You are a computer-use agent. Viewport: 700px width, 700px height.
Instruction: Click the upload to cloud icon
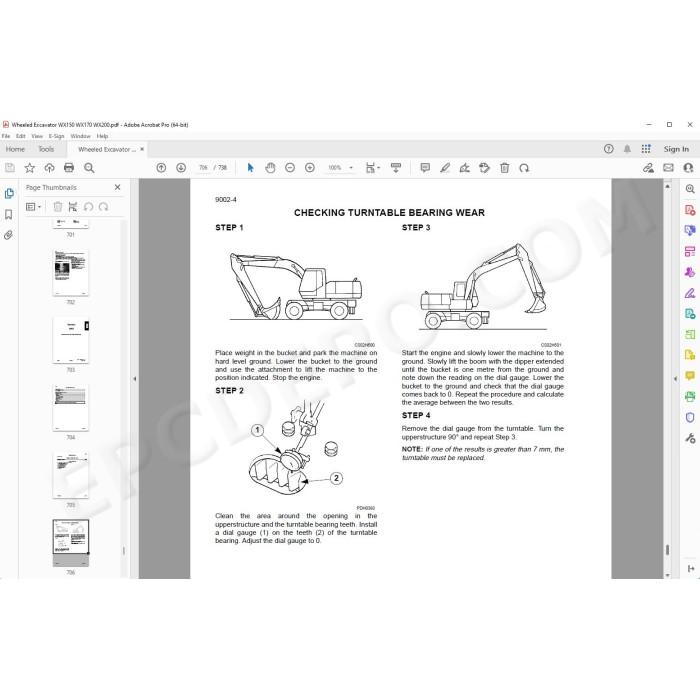(49, 168)
